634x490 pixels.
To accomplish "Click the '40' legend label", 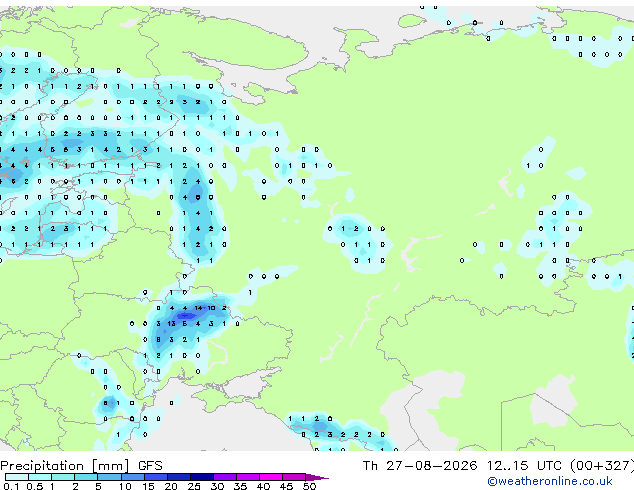I will 263,486.
